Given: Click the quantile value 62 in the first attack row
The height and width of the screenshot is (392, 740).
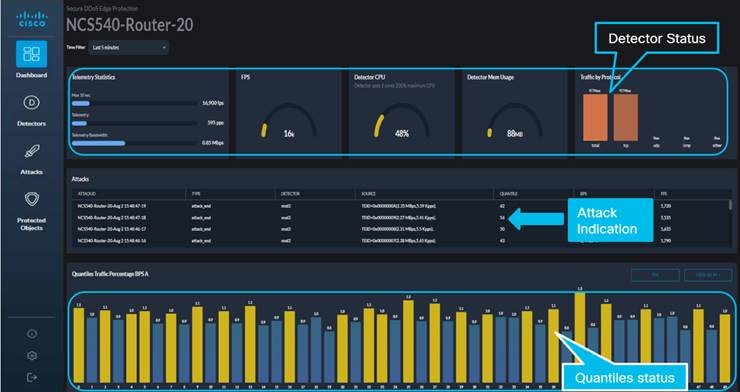Looking at the screenshot, I should click(502, 206).
